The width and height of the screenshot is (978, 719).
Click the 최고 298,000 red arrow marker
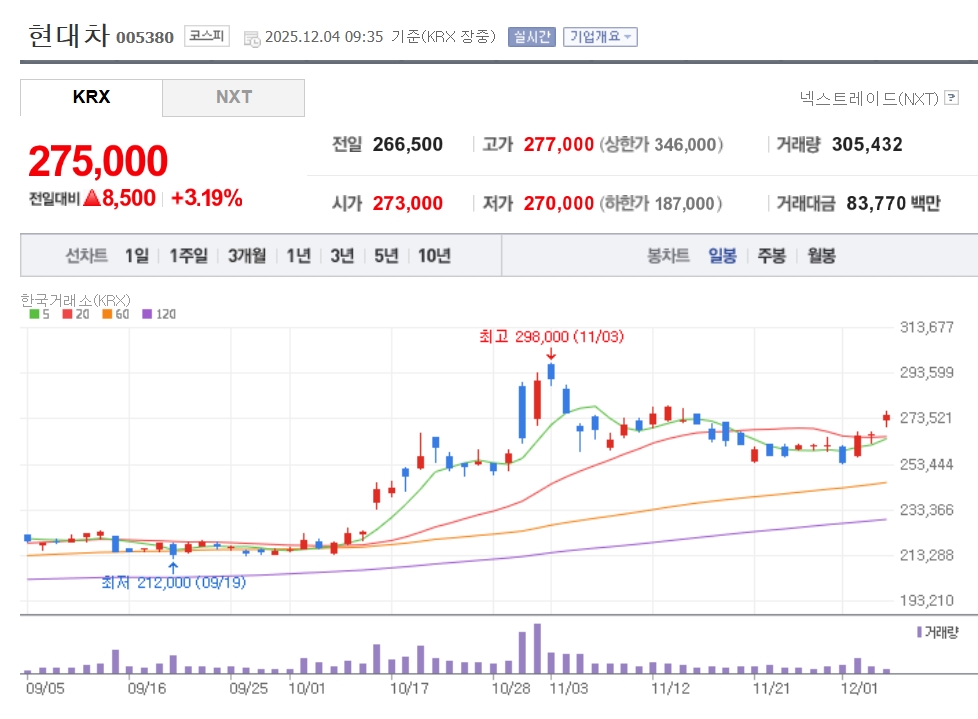click(x=551, y=354)
